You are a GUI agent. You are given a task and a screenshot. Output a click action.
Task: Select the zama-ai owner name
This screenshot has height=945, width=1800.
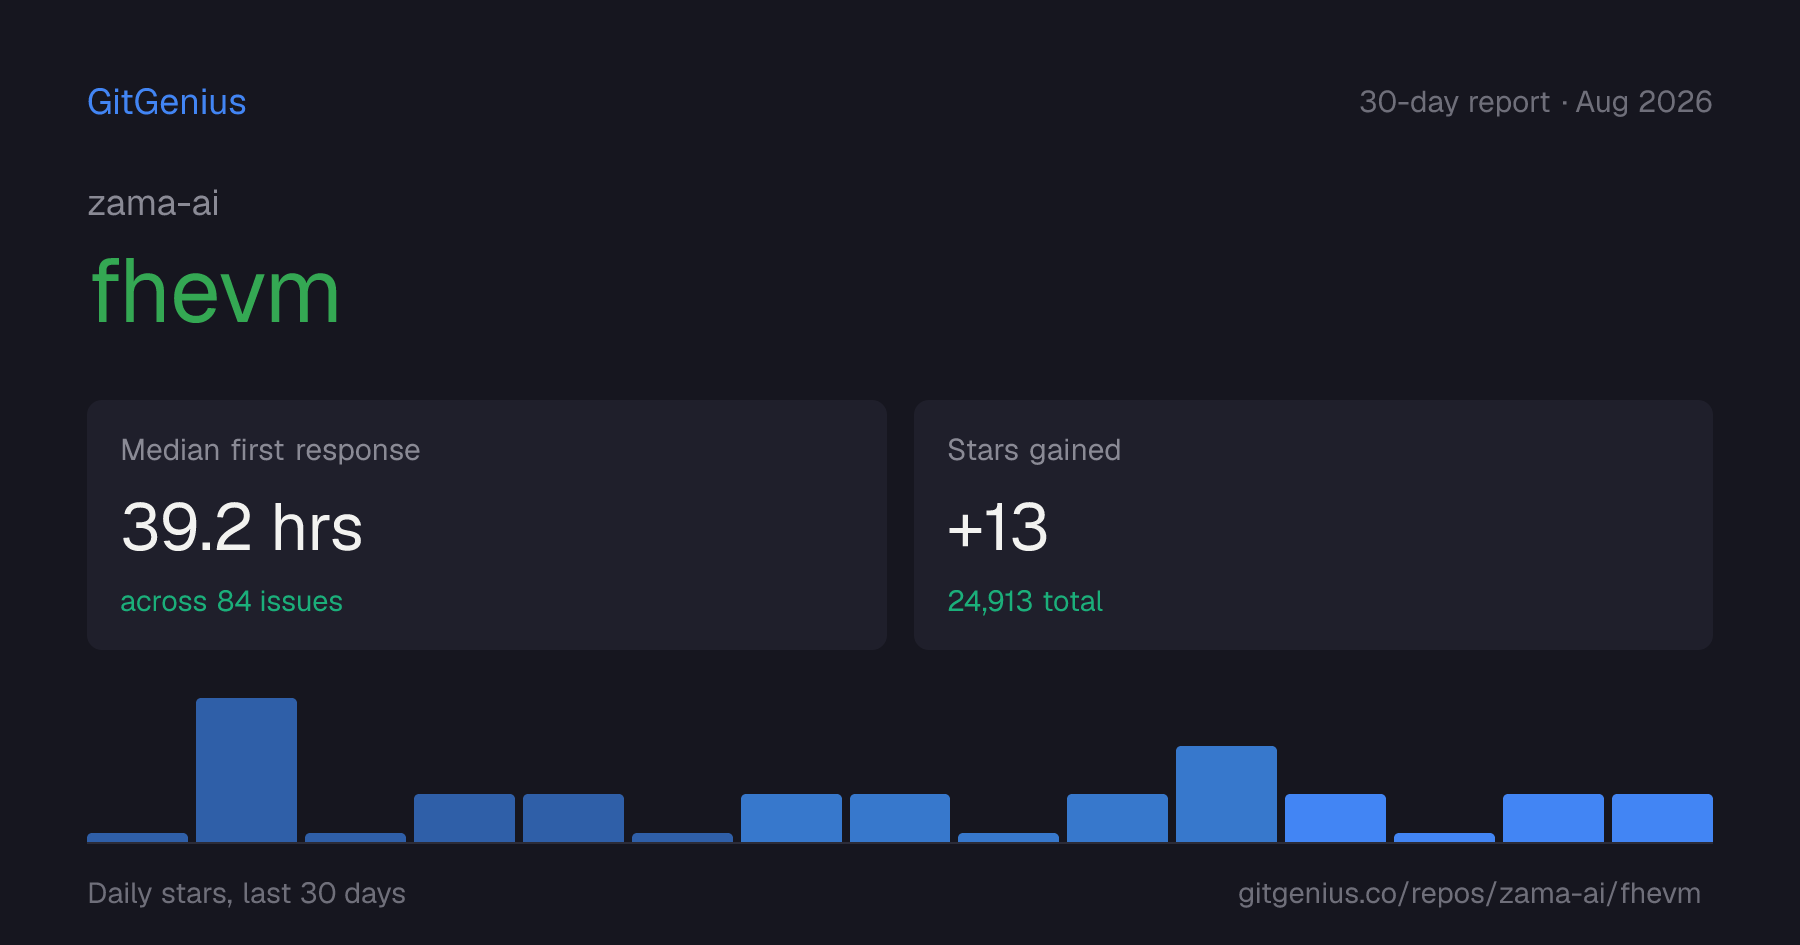click(x=153, y=203)
